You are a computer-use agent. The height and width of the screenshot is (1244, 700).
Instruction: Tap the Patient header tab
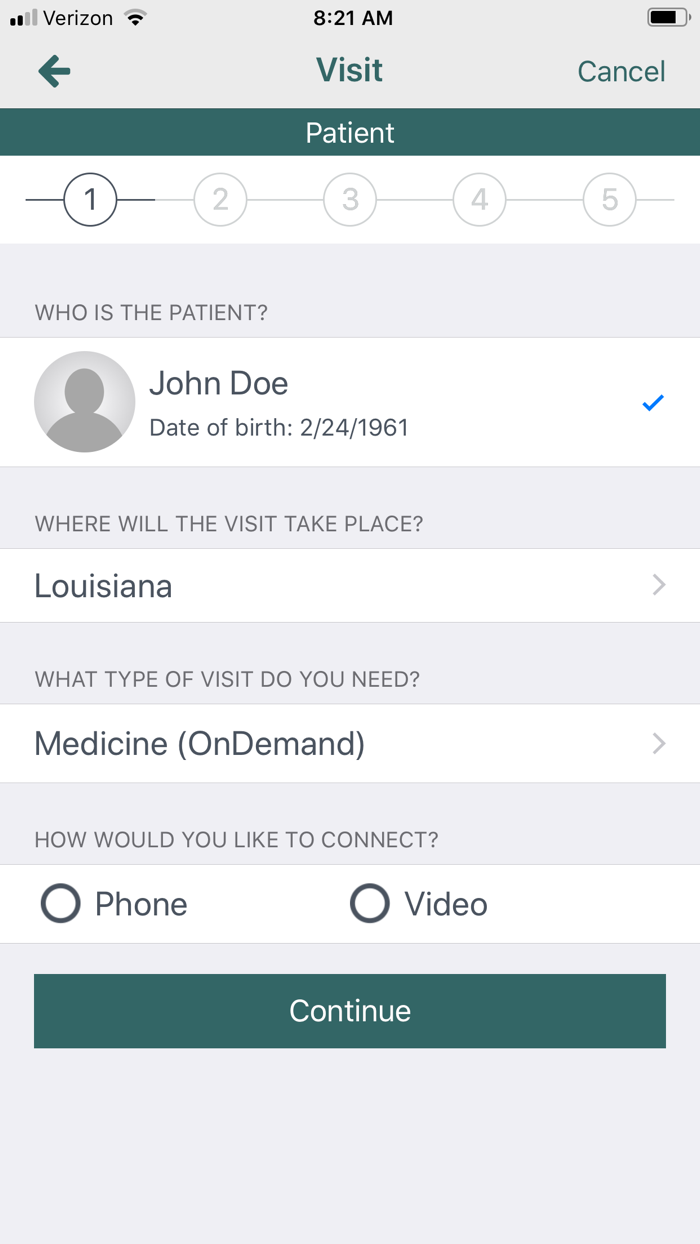point(350,132)
